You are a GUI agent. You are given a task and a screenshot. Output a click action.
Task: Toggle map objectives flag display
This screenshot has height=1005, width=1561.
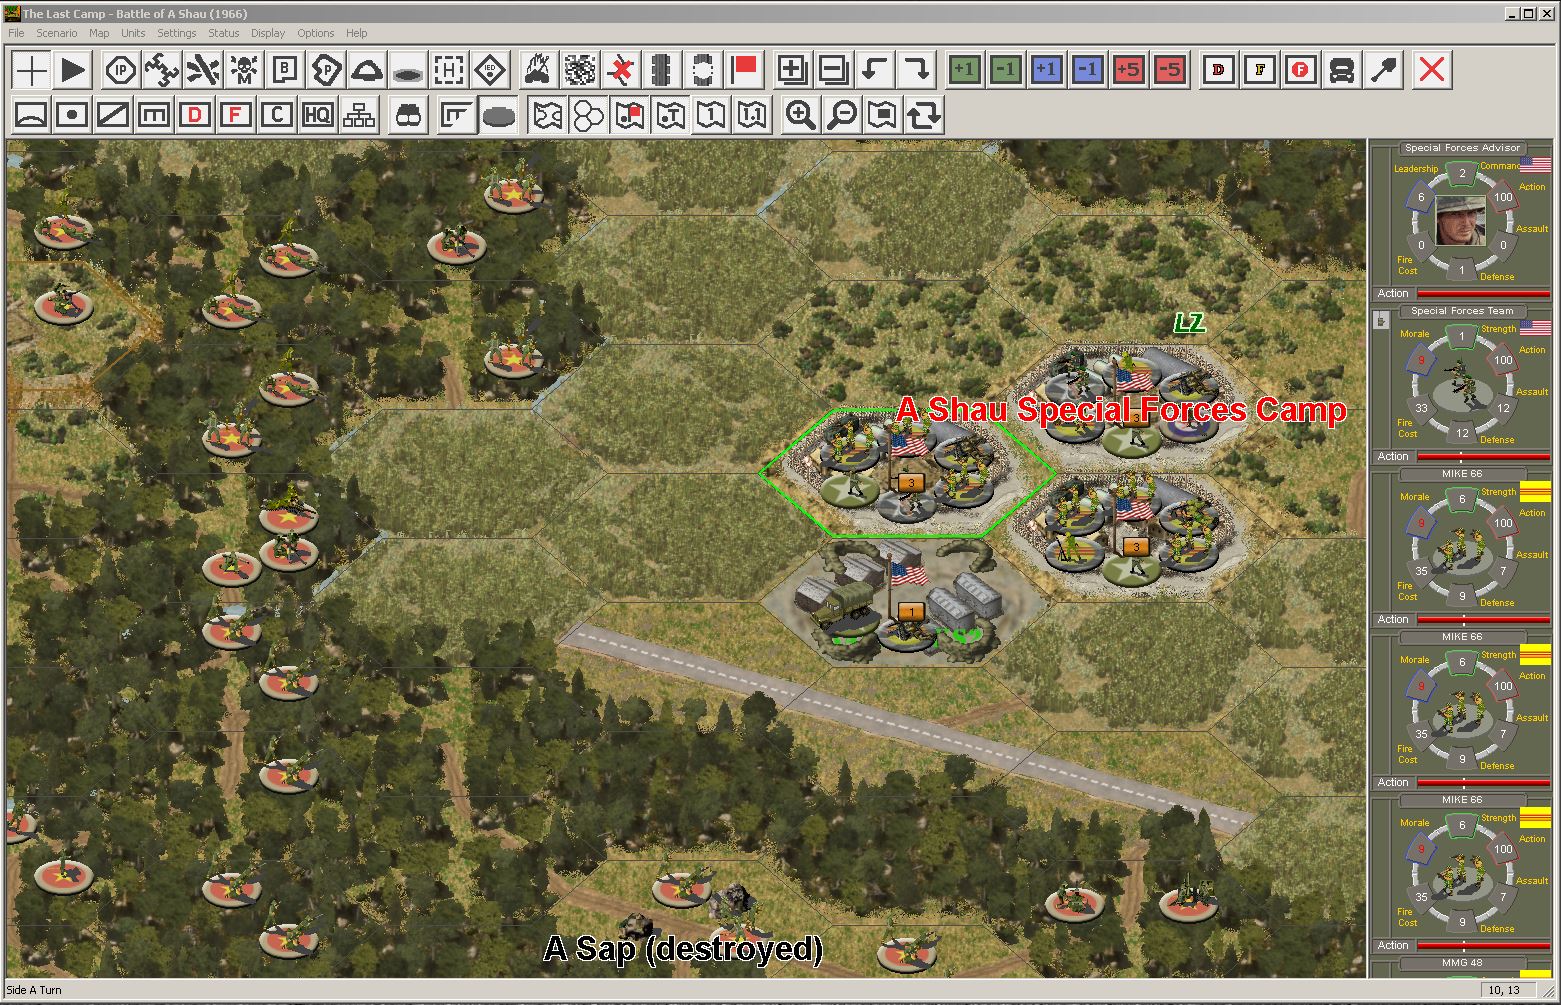pos(629,115)
